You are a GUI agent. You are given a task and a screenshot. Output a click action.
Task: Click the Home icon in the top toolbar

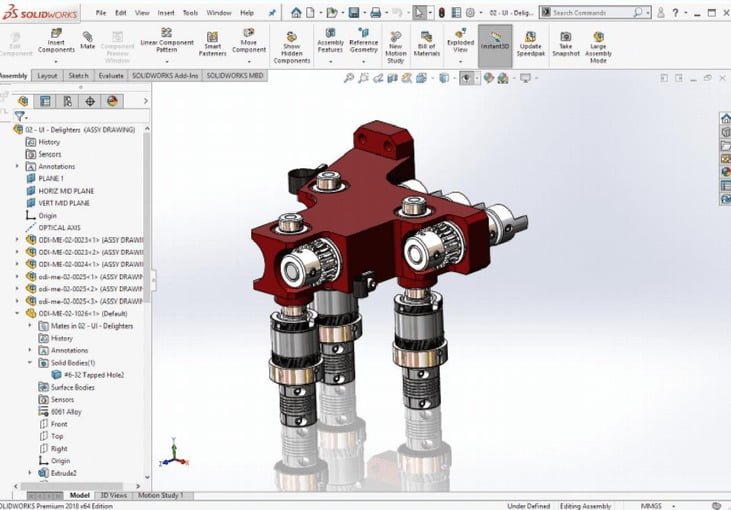point(296,13)
